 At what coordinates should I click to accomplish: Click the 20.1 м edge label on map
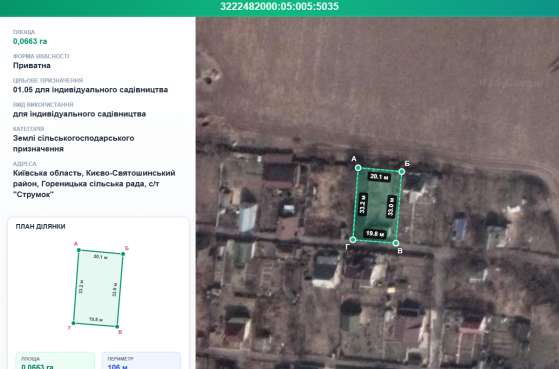[x=379, y=176]
